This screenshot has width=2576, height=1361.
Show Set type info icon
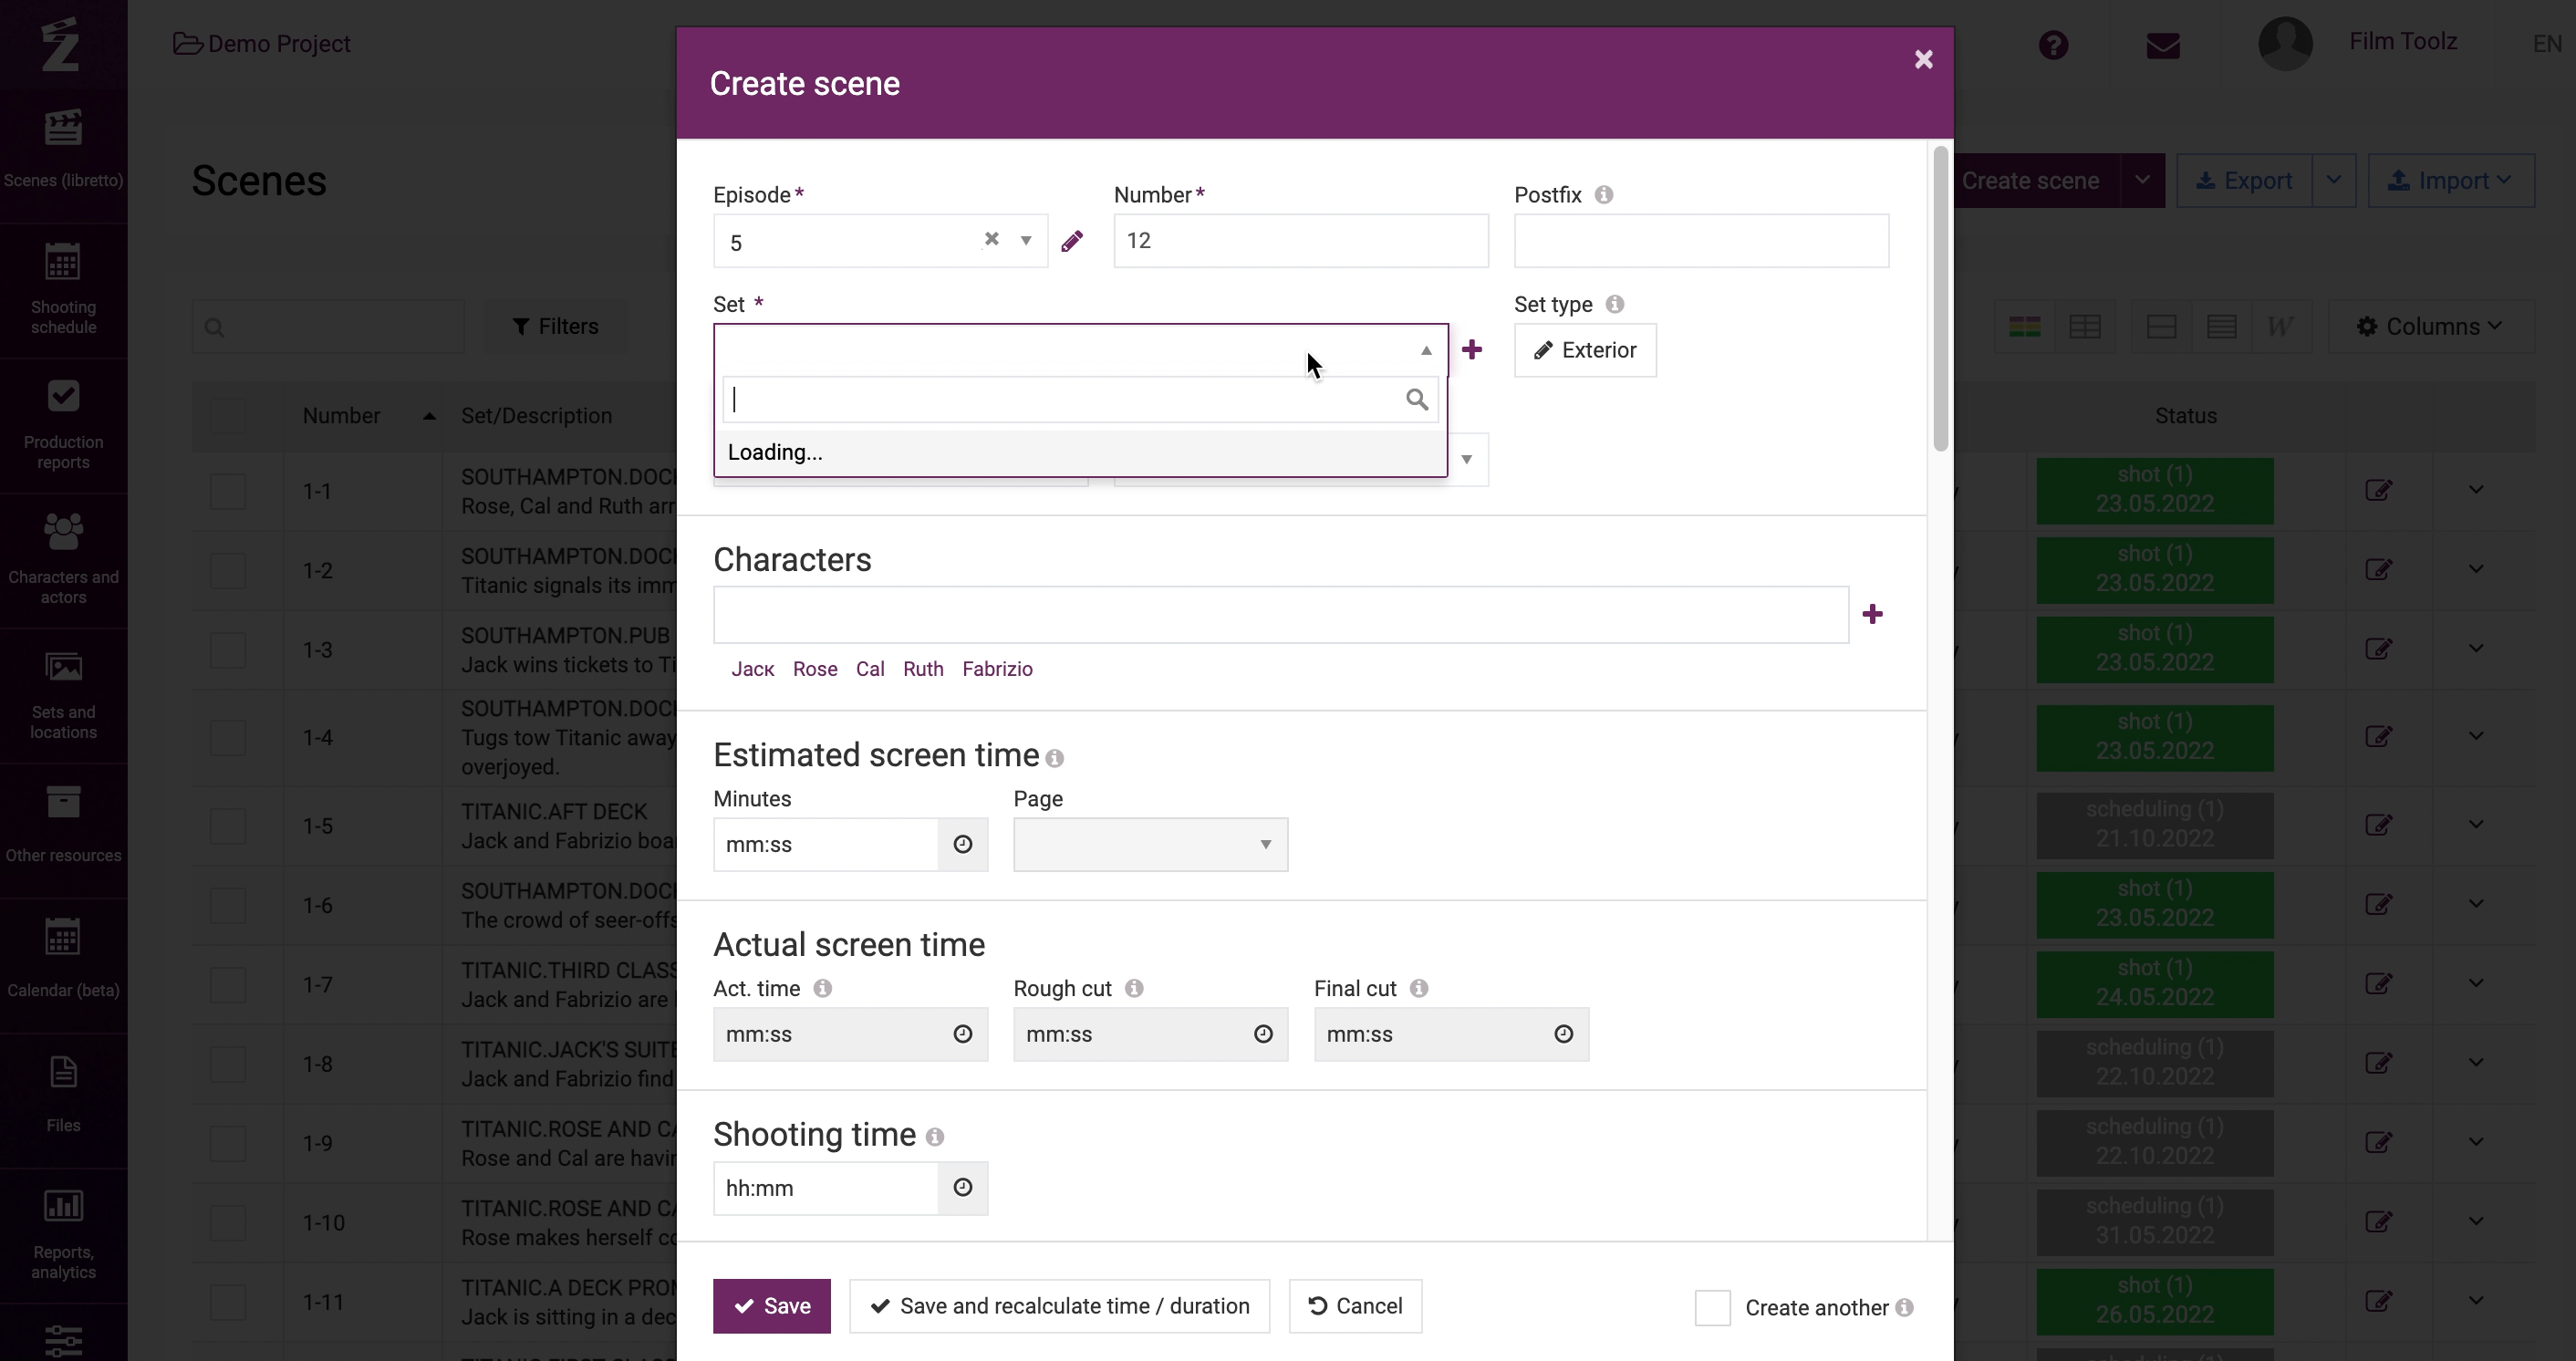pos(1615,304)
